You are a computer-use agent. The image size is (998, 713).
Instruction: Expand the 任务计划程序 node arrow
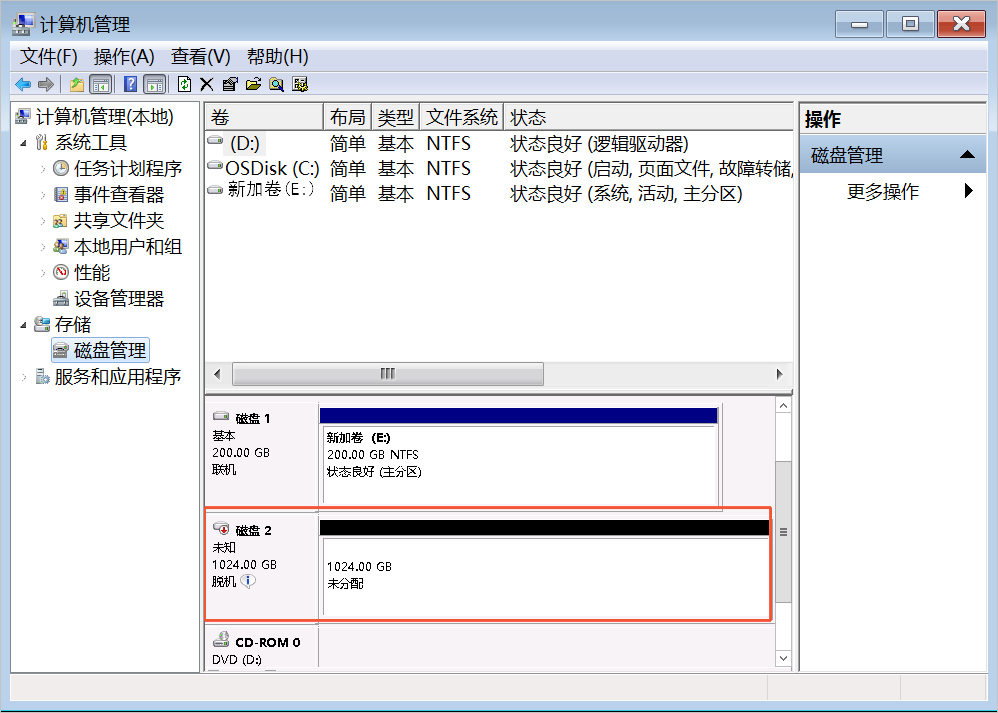click(x=43, y=169)
